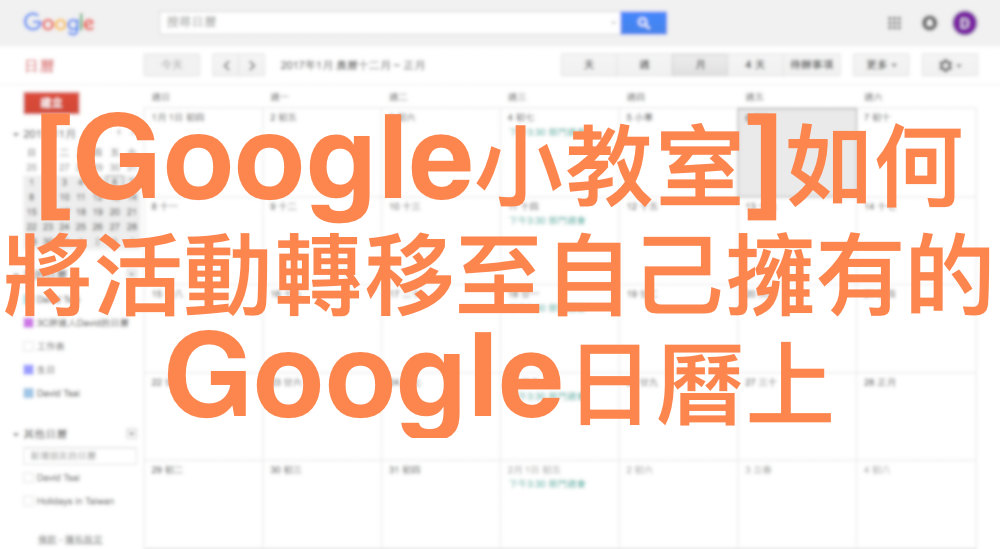Toggle the 生日 calendar blue box

28,370
